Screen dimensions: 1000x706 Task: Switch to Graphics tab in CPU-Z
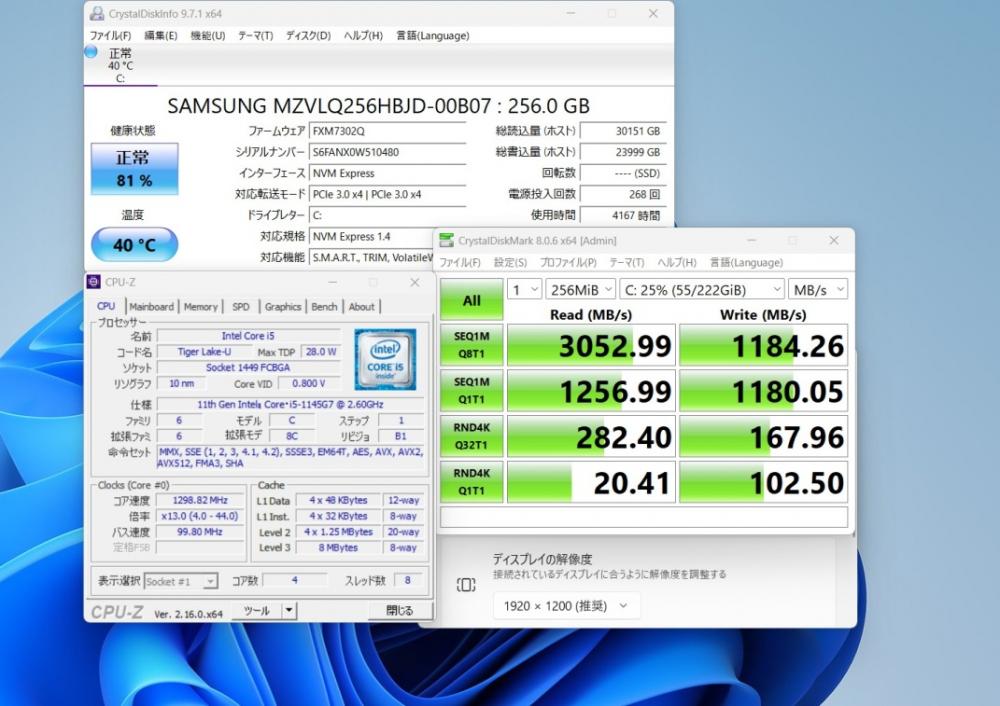(283, 307)
